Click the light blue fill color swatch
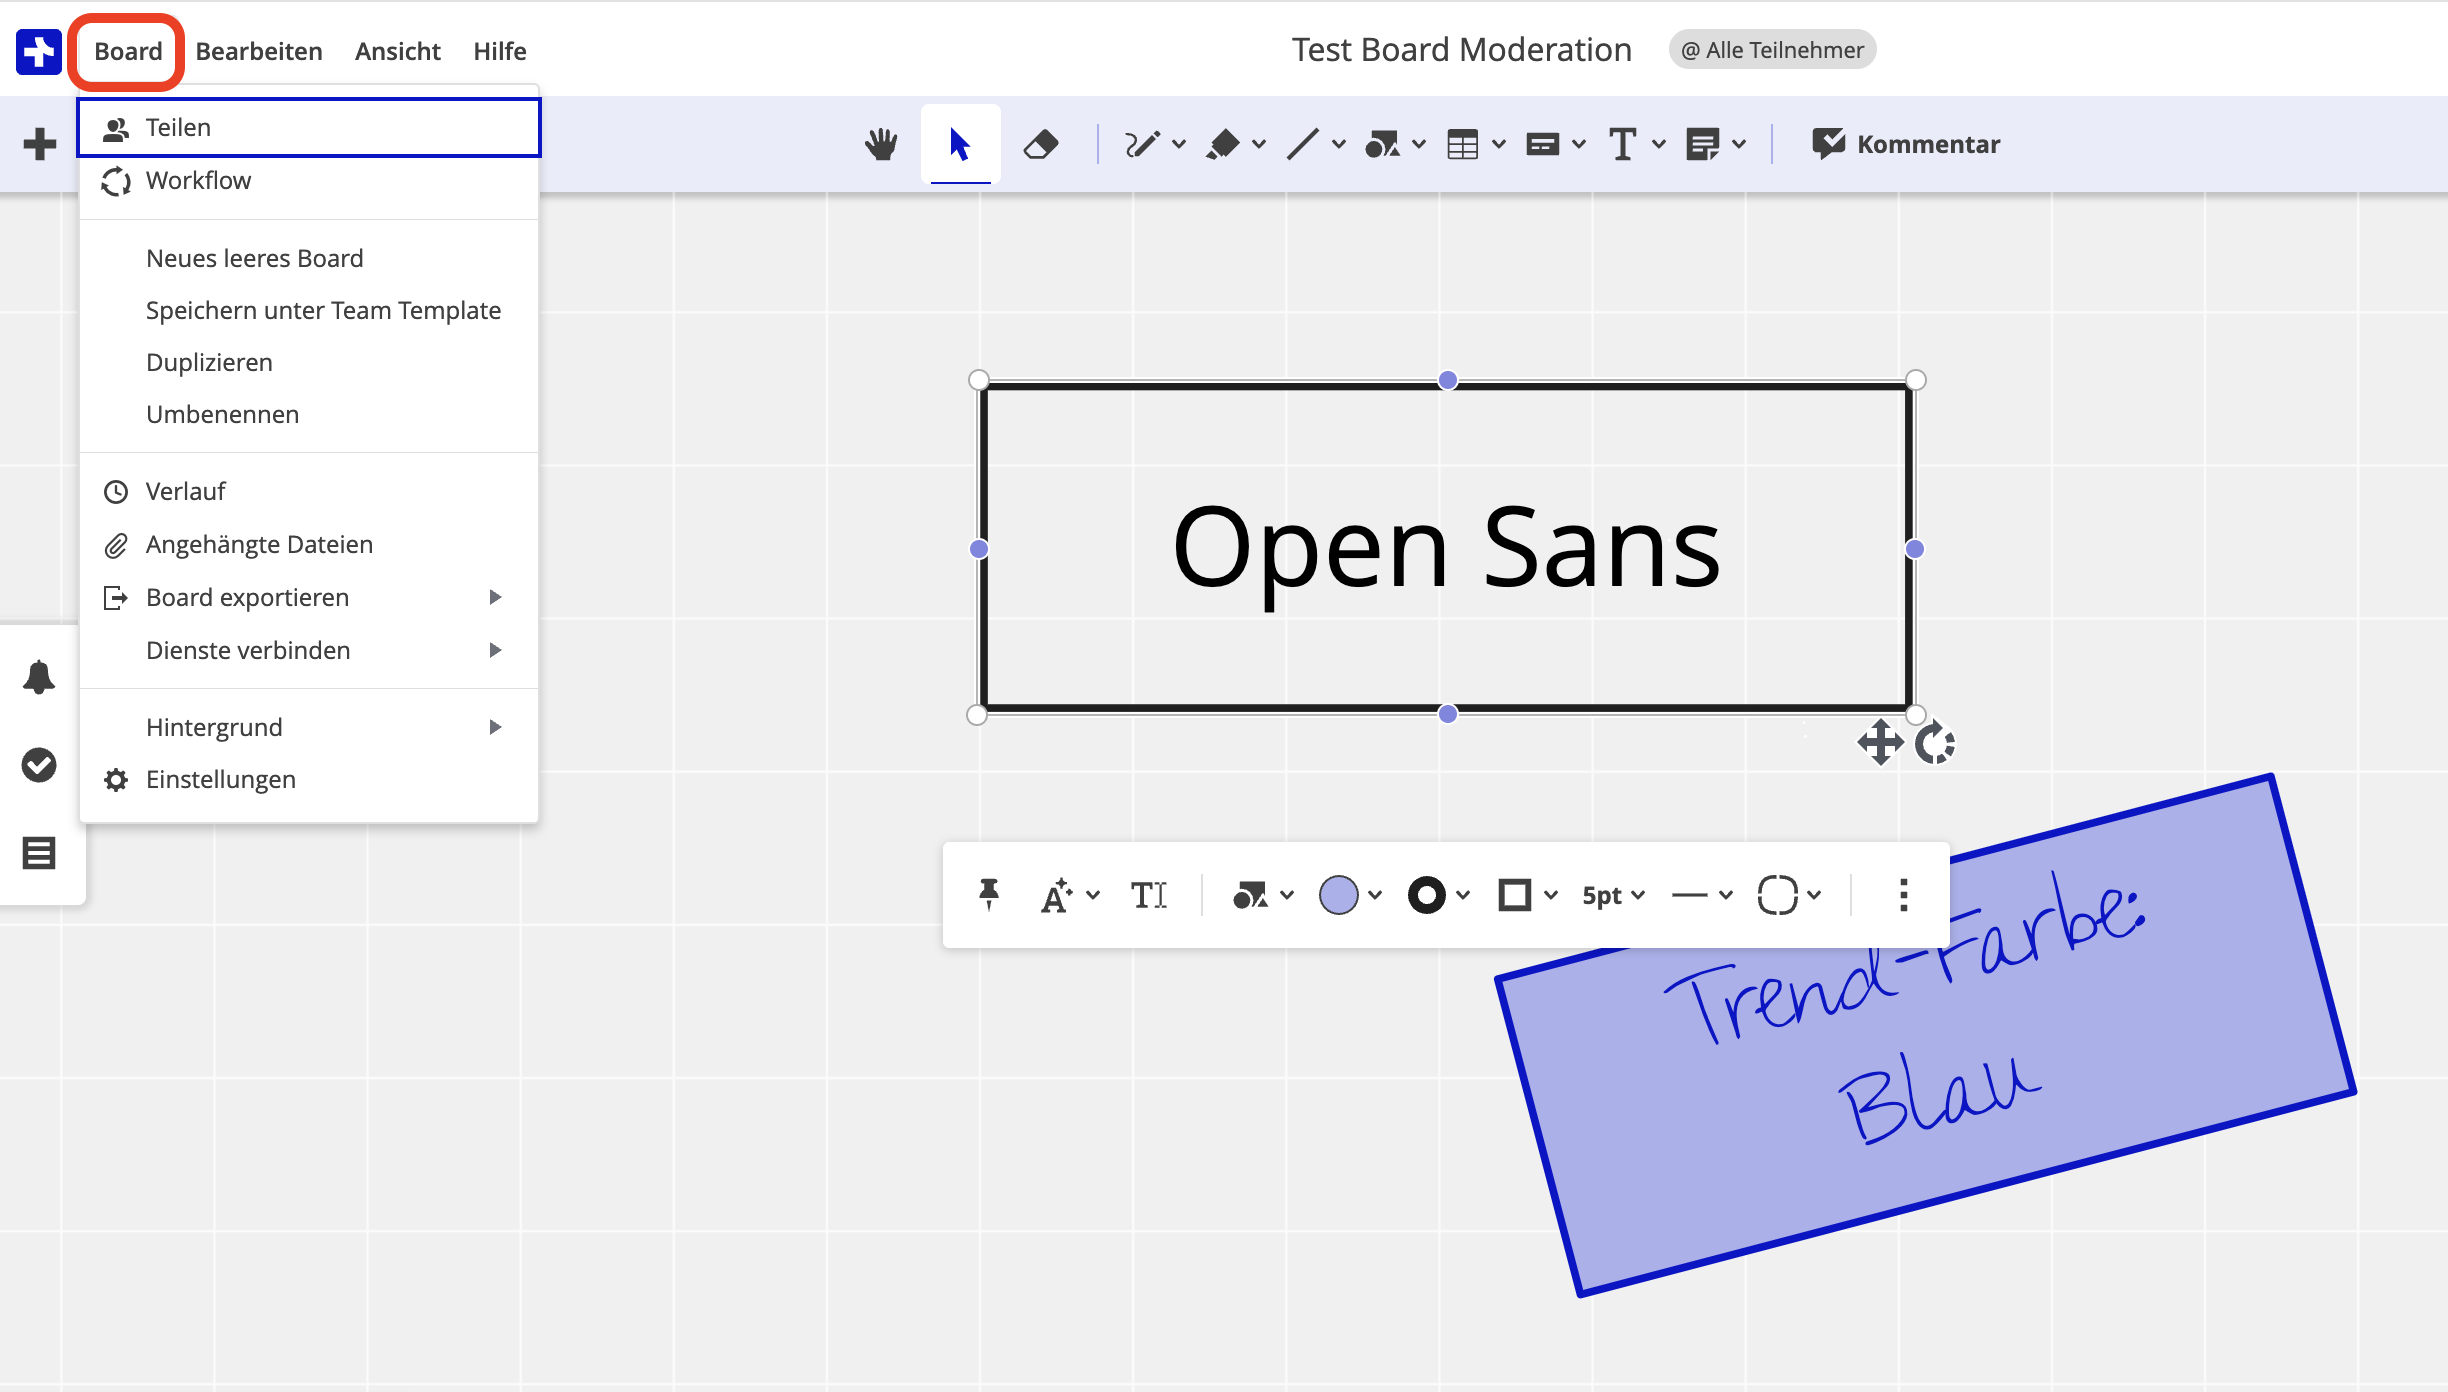This screenshot has width=2448, height=1392. click(x=1338, y=895)
